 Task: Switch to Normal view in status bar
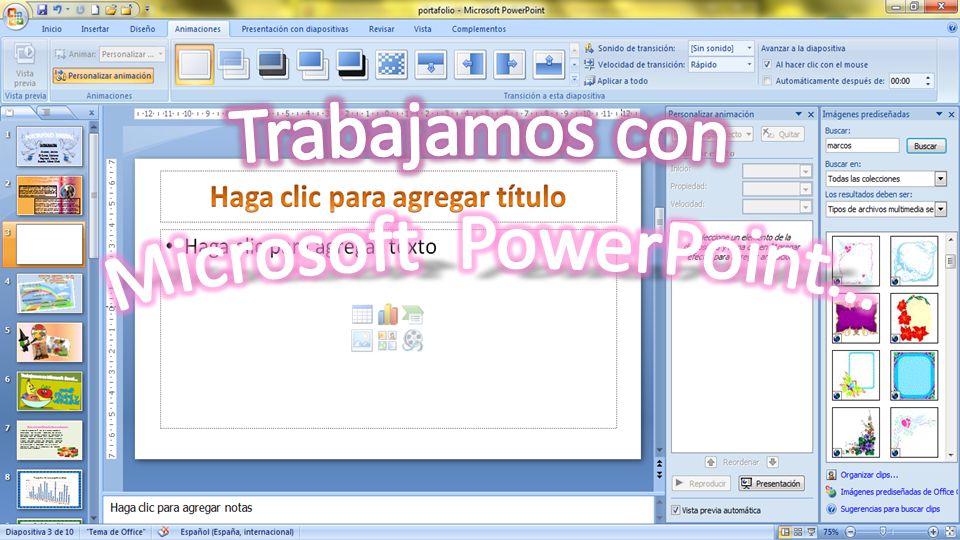(x=785, y=532)
